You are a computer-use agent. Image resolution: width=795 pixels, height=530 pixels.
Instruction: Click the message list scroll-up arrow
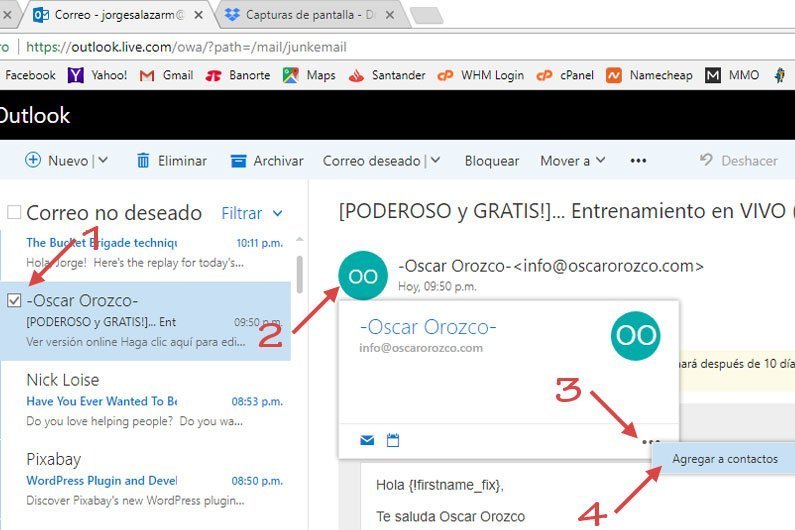click(300, 239)
